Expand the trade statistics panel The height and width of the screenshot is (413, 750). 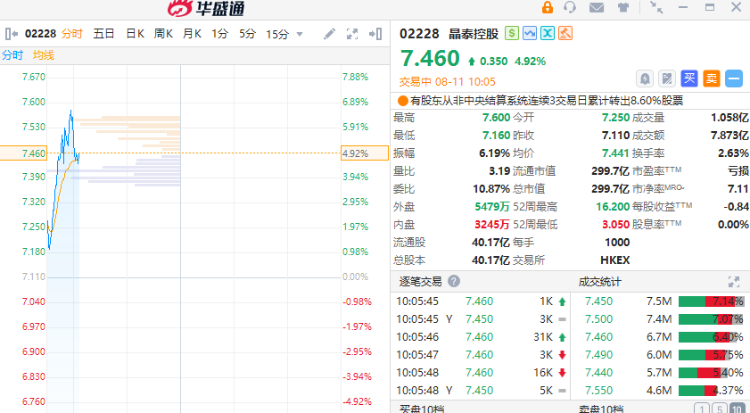pos(734,281)
